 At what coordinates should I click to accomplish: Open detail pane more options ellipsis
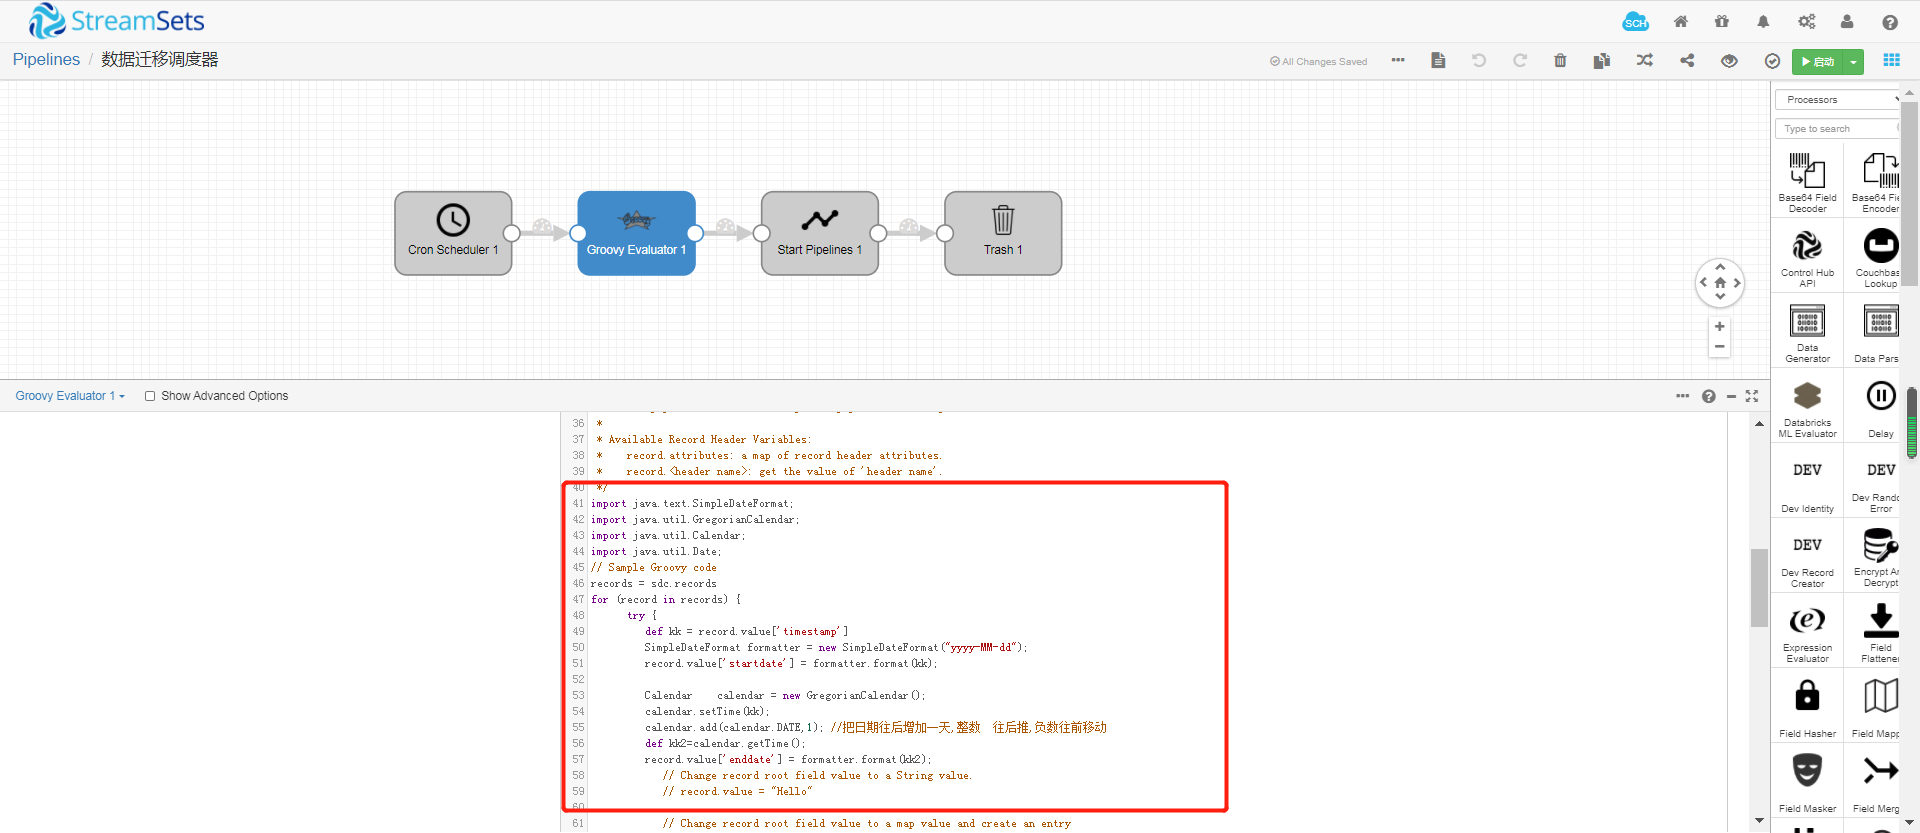click(1683, 396)
